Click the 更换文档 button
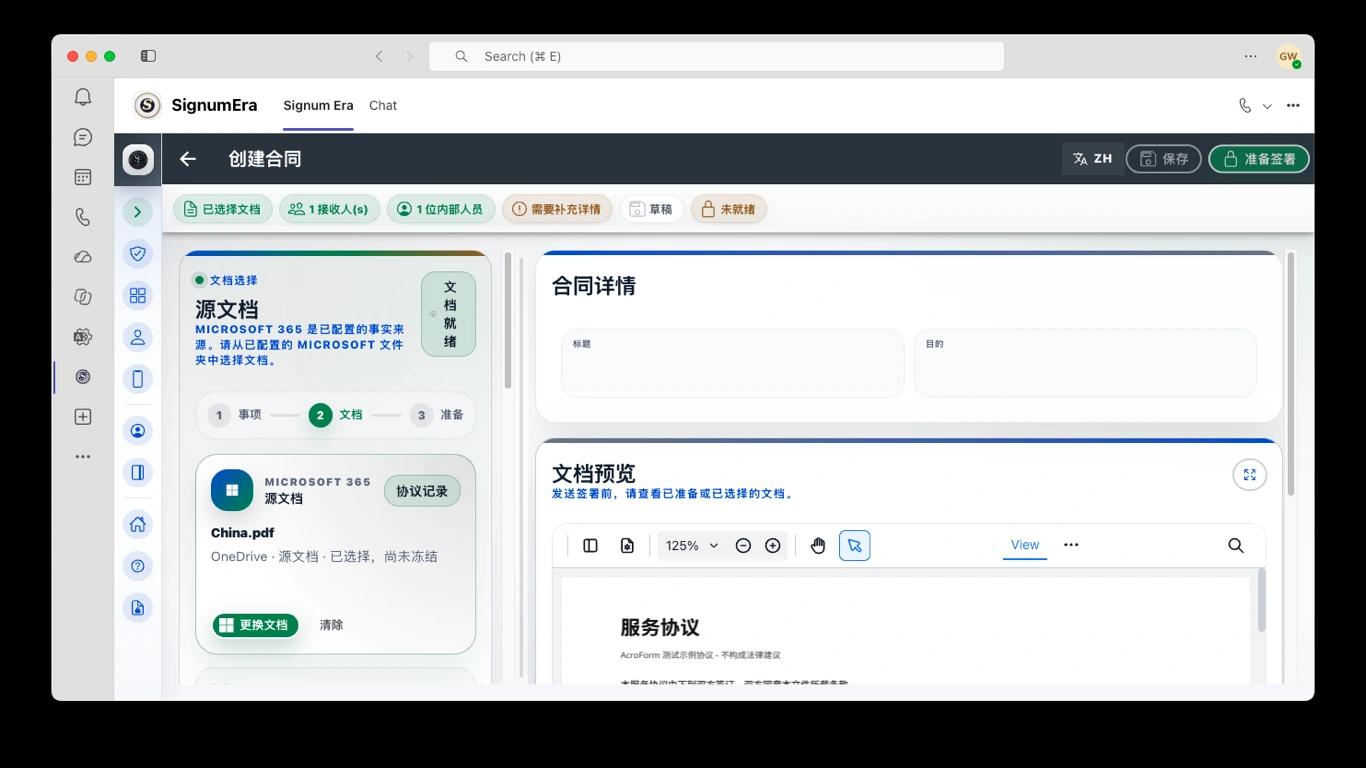The height and width of the screenshot is (768, 1366). [255, 625]
